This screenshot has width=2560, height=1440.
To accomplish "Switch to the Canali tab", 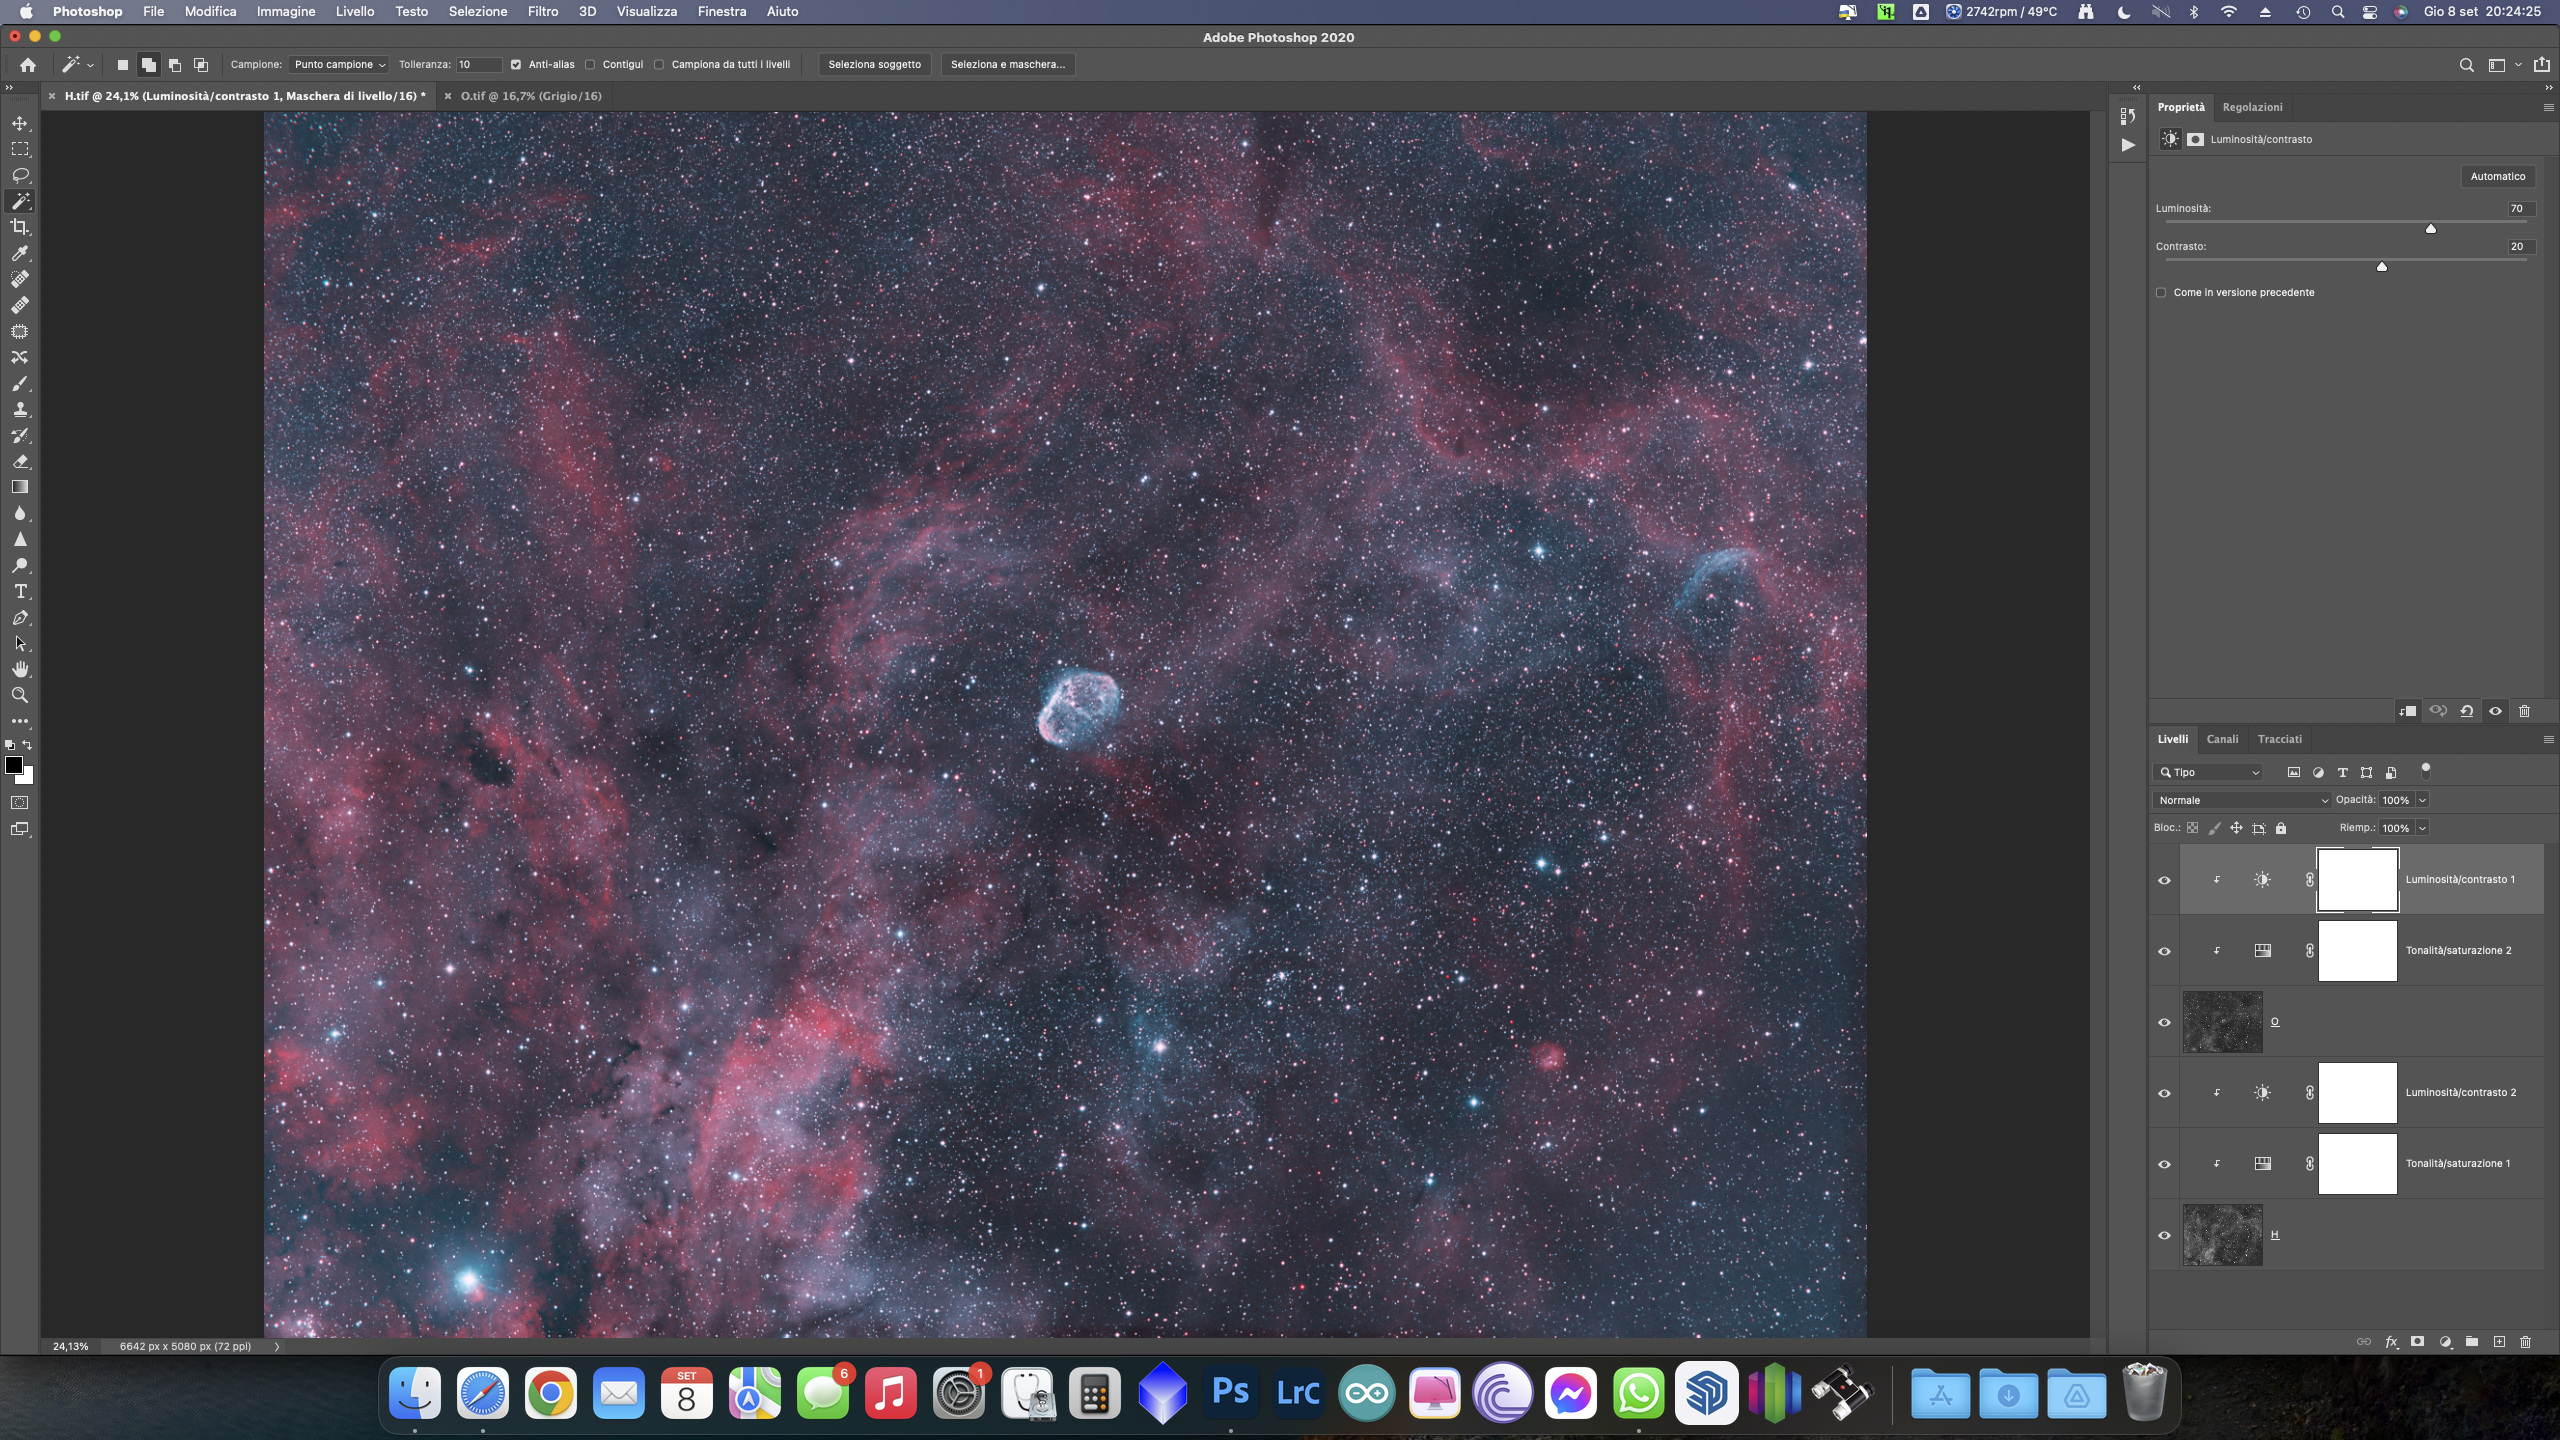I will point(2222,739).
